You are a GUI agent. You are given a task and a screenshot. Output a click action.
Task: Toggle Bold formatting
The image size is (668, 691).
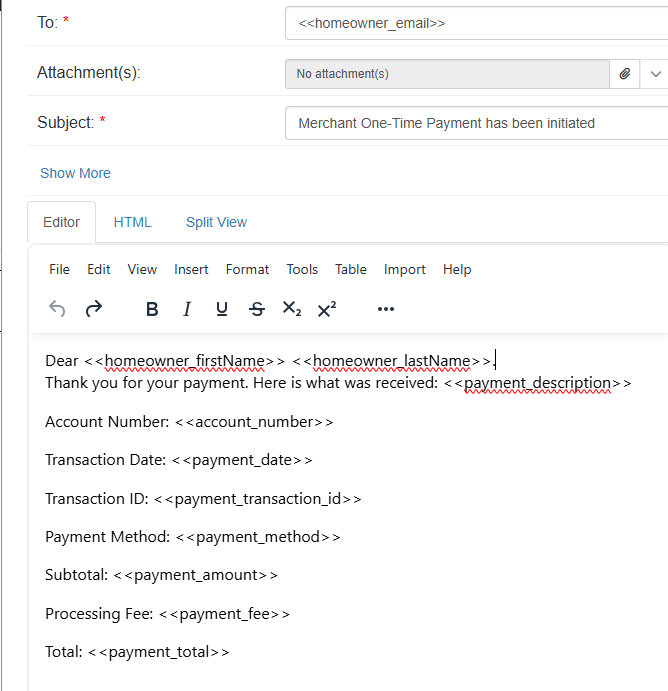152,309
